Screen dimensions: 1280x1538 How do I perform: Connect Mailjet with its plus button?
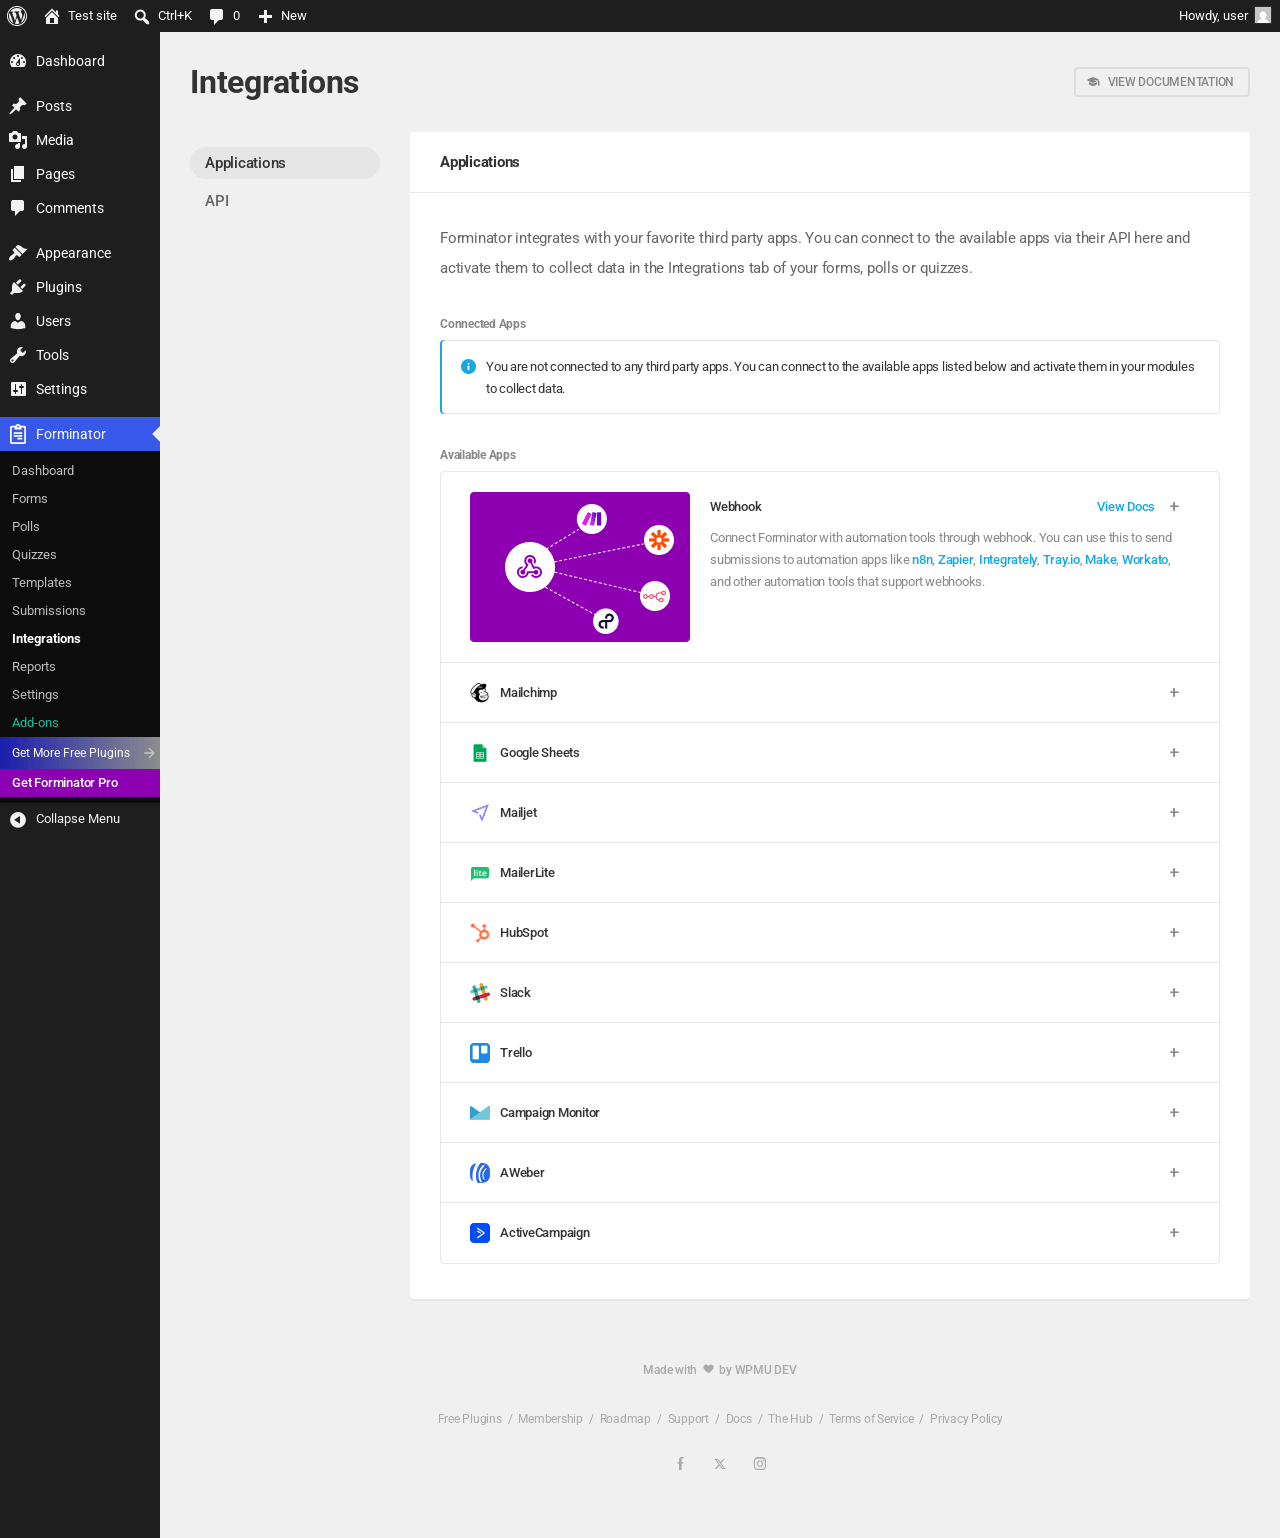point(1174,813)
